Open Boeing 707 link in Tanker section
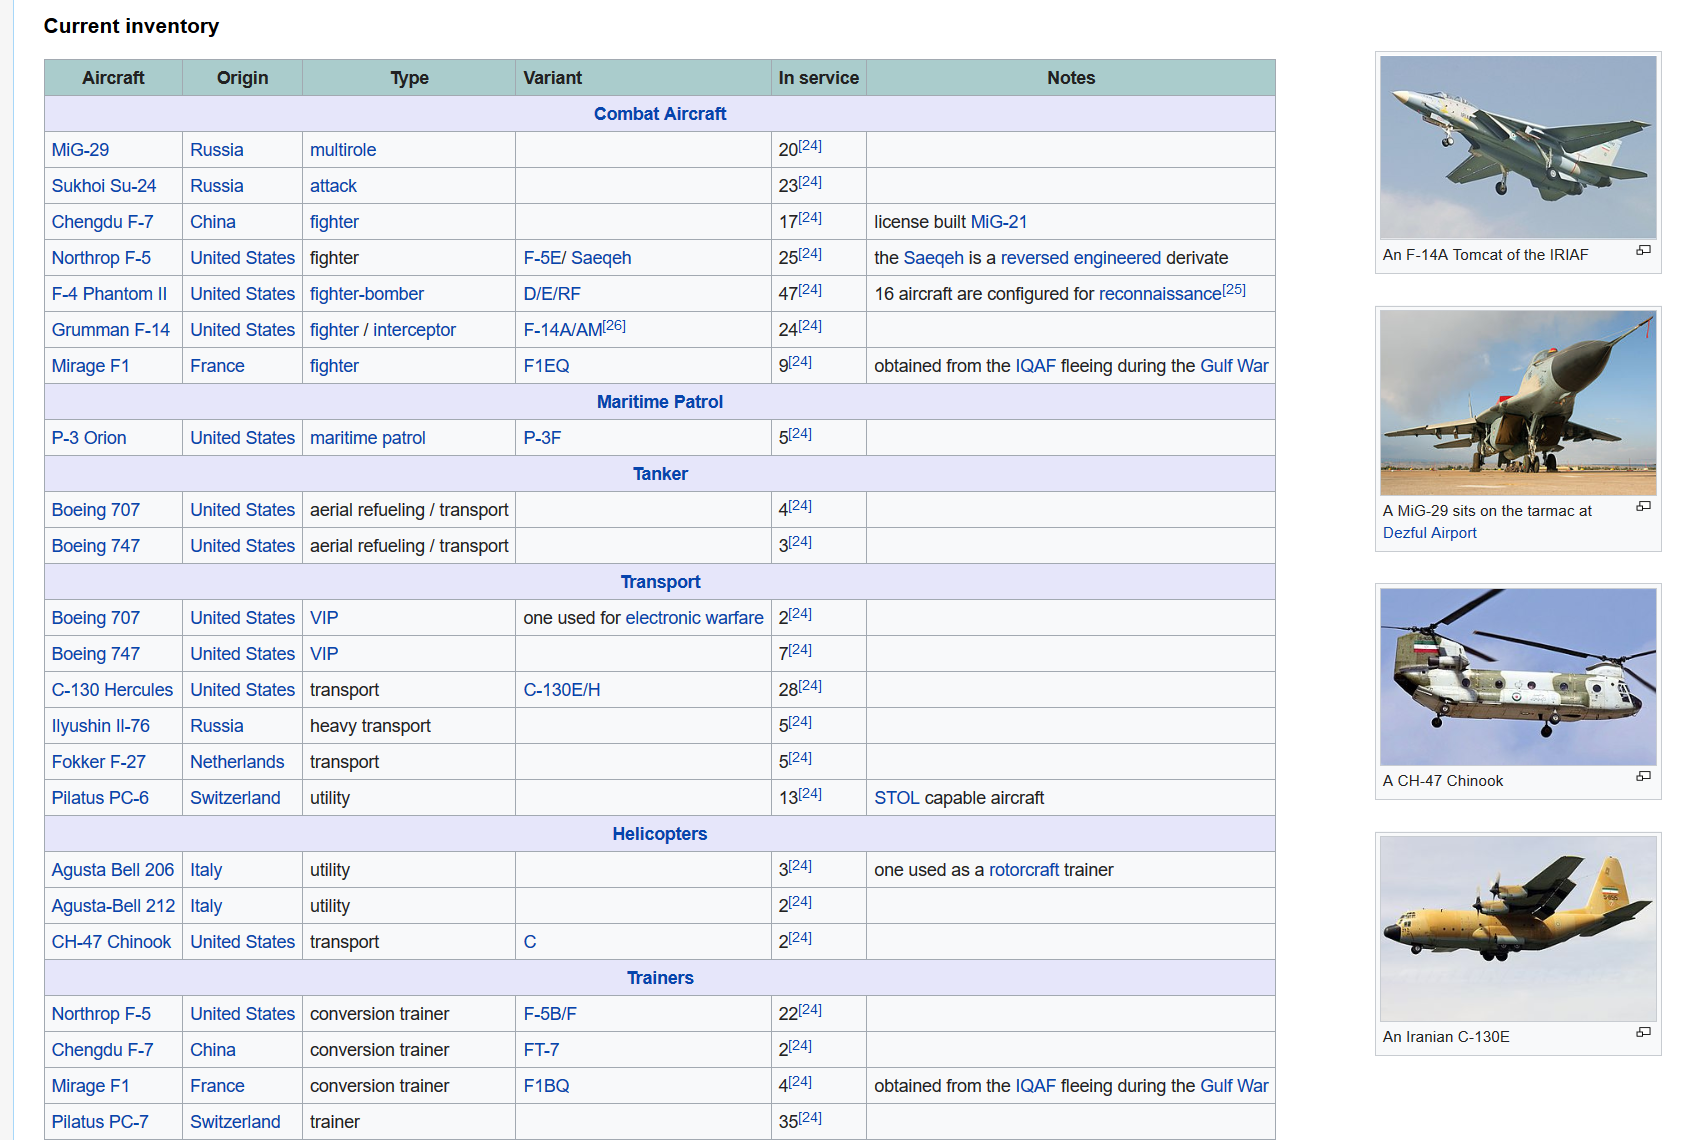 coord(96,510)
